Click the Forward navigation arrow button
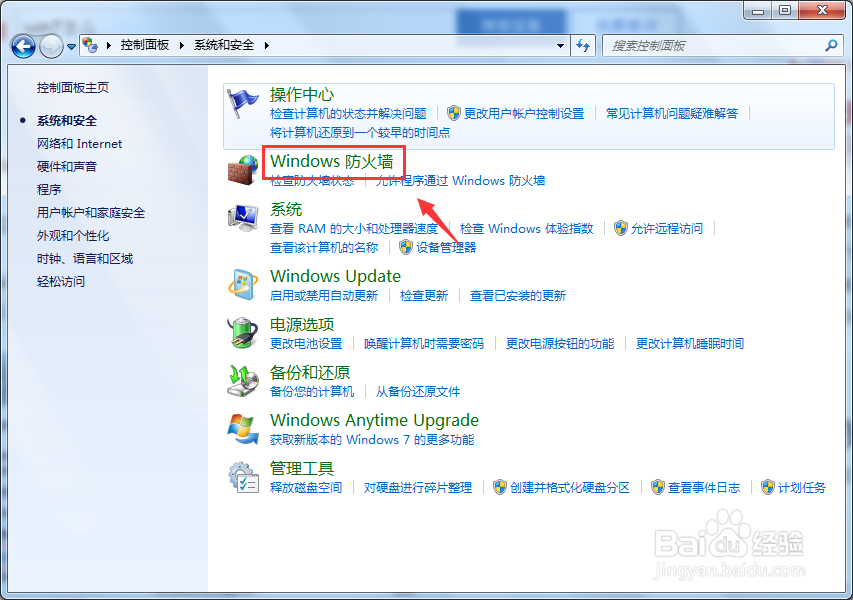Screen dimensions: 853x600 (51, 46)
